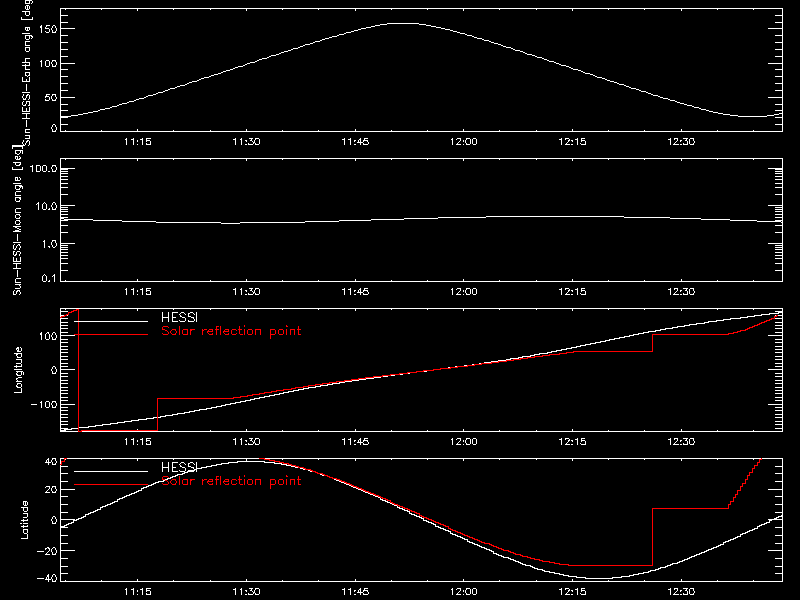
Task: Click Solar reflection point legend in Latitude plot
Action: 231,481
